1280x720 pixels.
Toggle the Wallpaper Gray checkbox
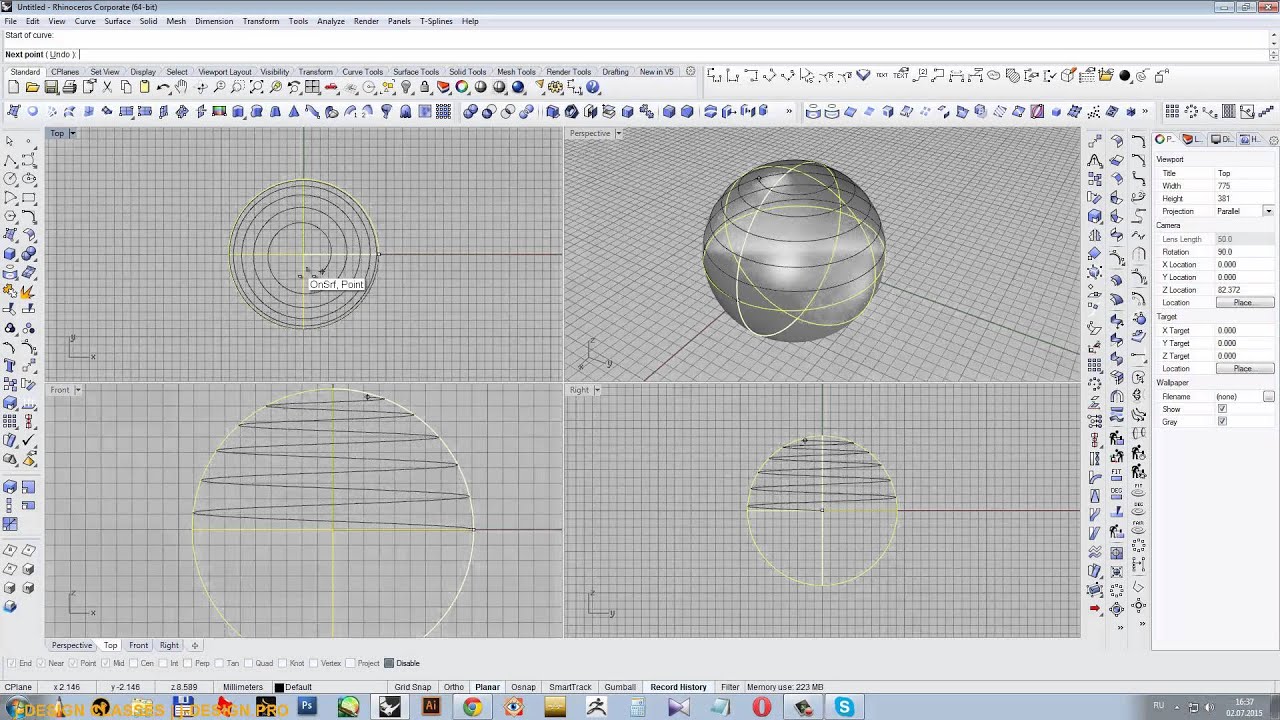pyautogui.click(x=1222, y=422)
